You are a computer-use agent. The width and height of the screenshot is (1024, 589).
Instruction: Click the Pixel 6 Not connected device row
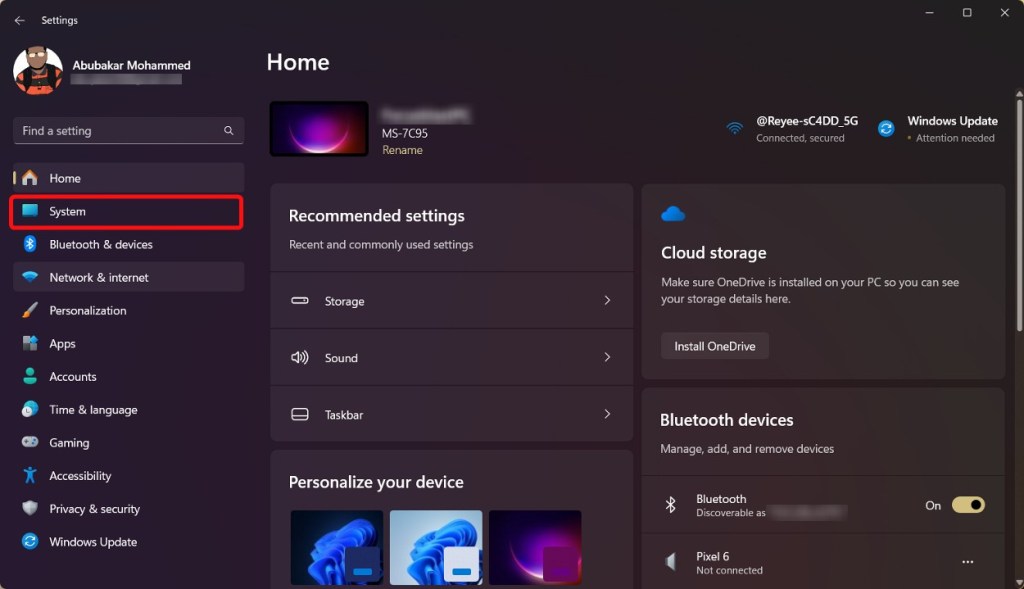(x=823, y=562)
